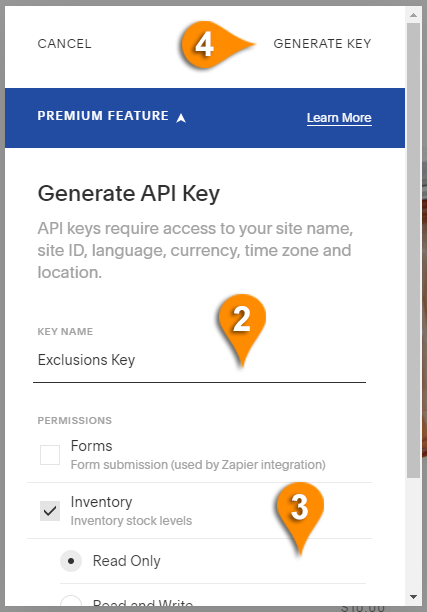Click the Premium Feature banner title
Screen dimensions: 427x612
pyautogui.click(x=103, y=116)
